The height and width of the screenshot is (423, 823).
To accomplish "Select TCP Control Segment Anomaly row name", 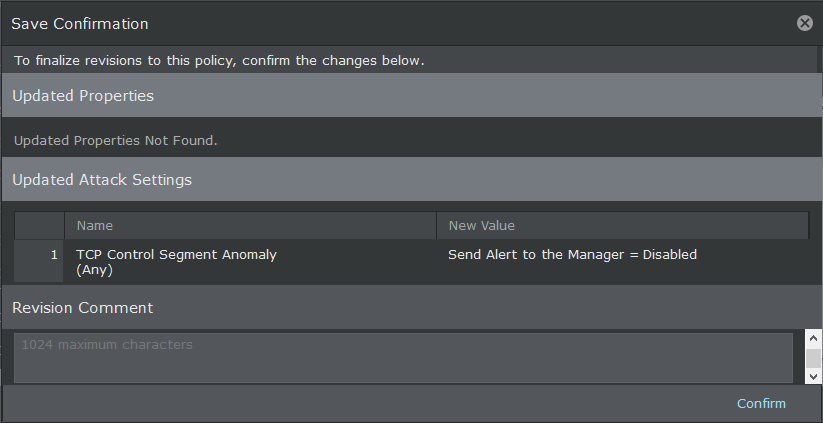I will tap(176, 262).
